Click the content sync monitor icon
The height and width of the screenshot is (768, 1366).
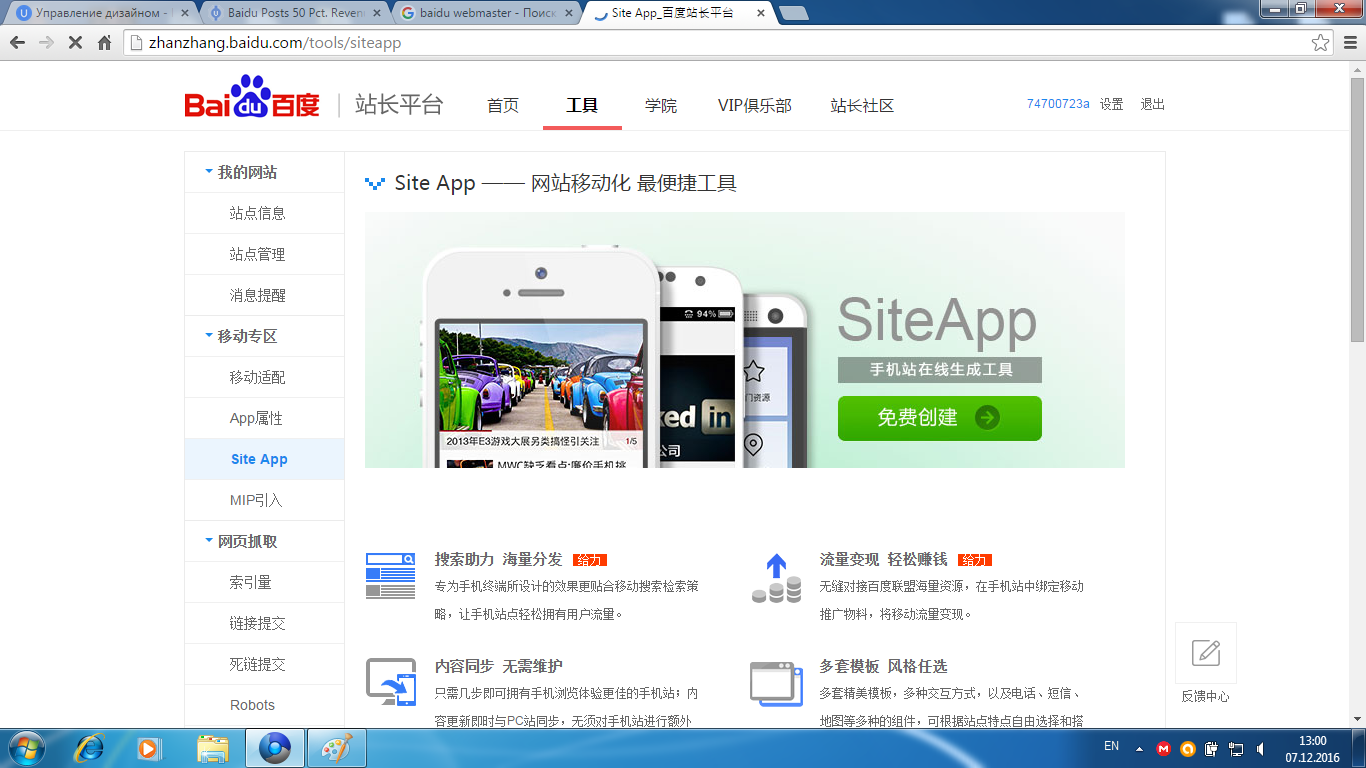390,682
